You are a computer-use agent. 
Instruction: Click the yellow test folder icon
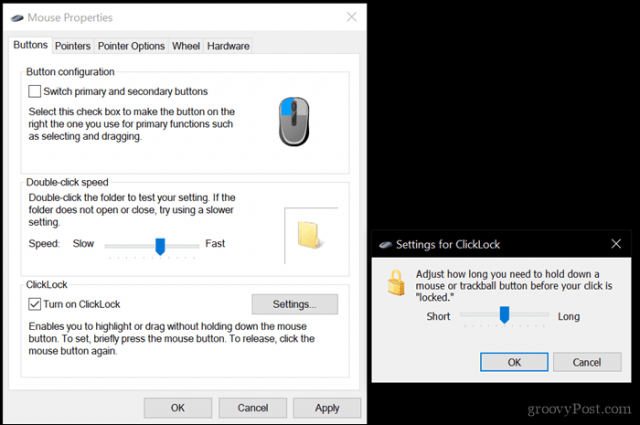click(x=309, y=235)
